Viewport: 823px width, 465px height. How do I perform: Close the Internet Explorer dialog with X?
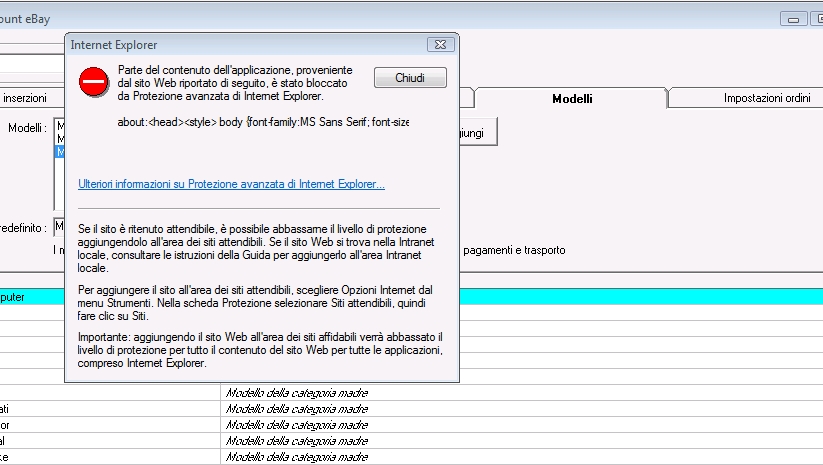tap(440, 45)
